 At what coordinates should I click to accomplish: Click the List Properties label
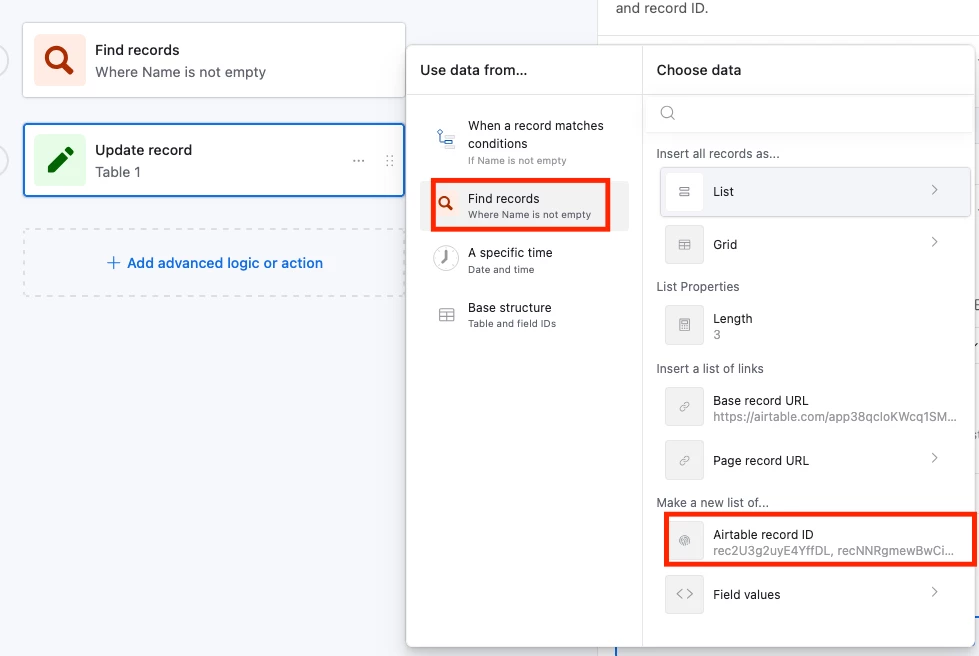click(x=697, y=286)
